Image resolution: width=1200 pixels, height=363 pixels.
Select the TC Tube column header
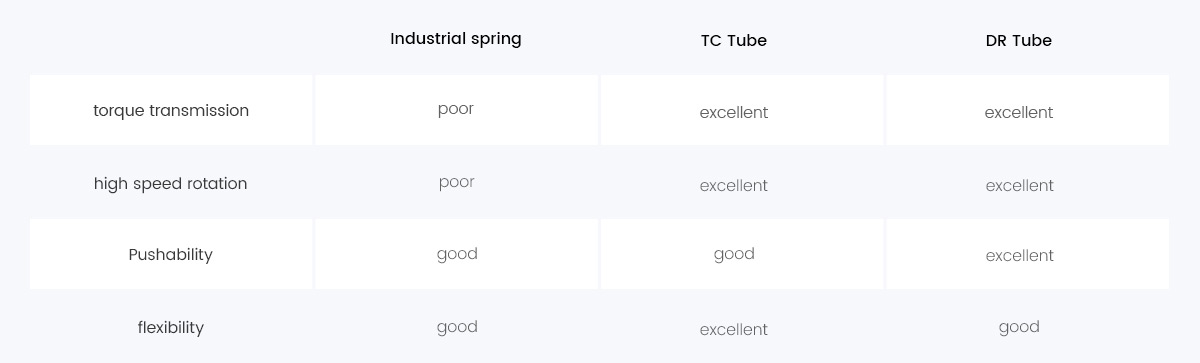(734, 41)
